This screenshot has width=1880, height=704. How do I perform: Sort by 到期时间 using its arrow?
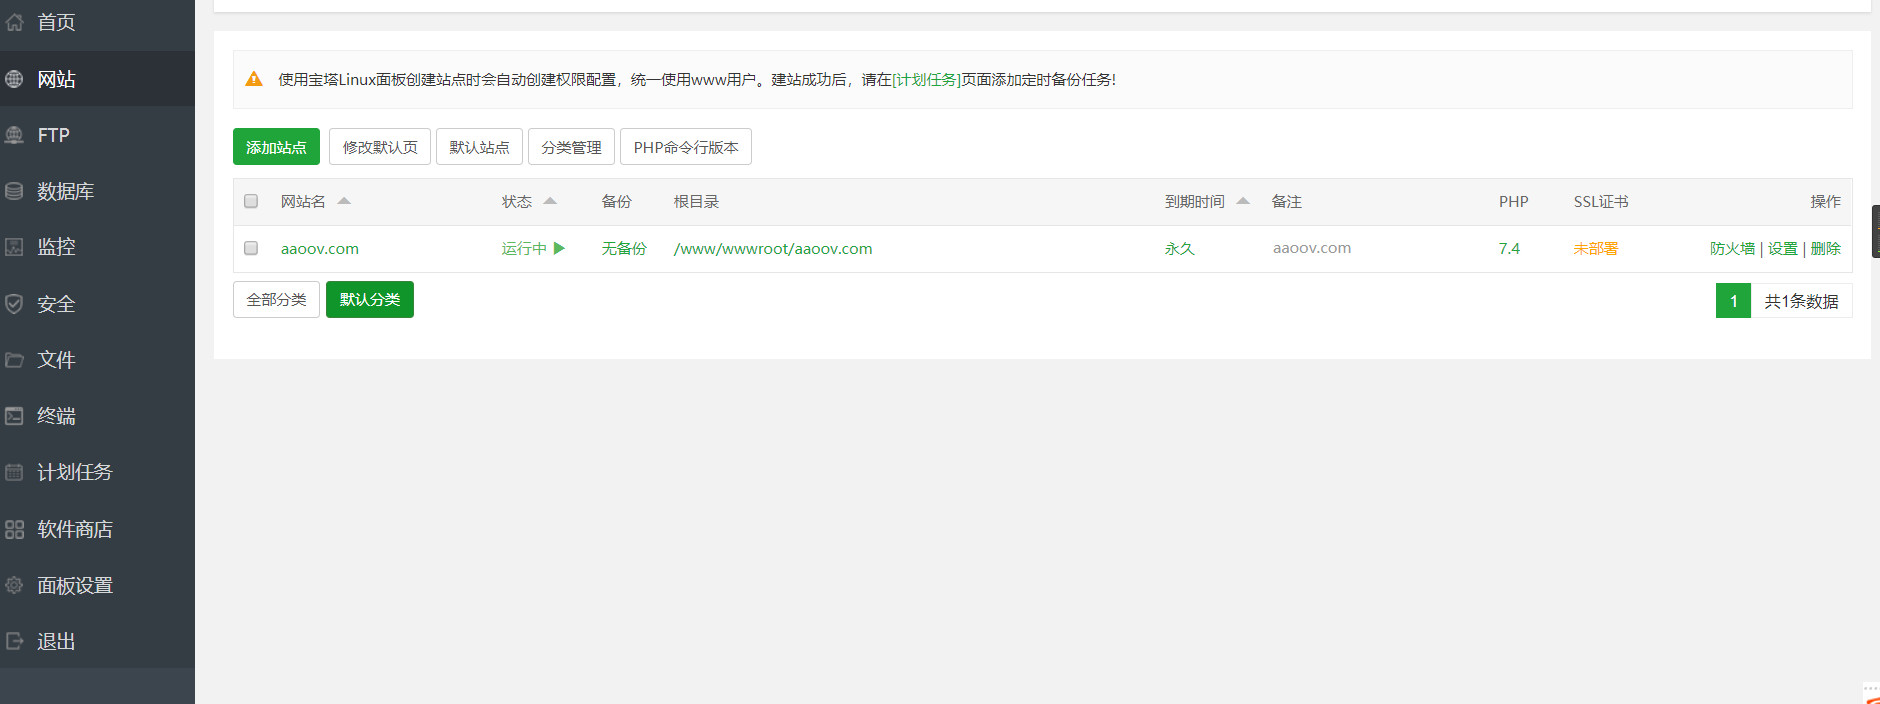point(1243,201)
